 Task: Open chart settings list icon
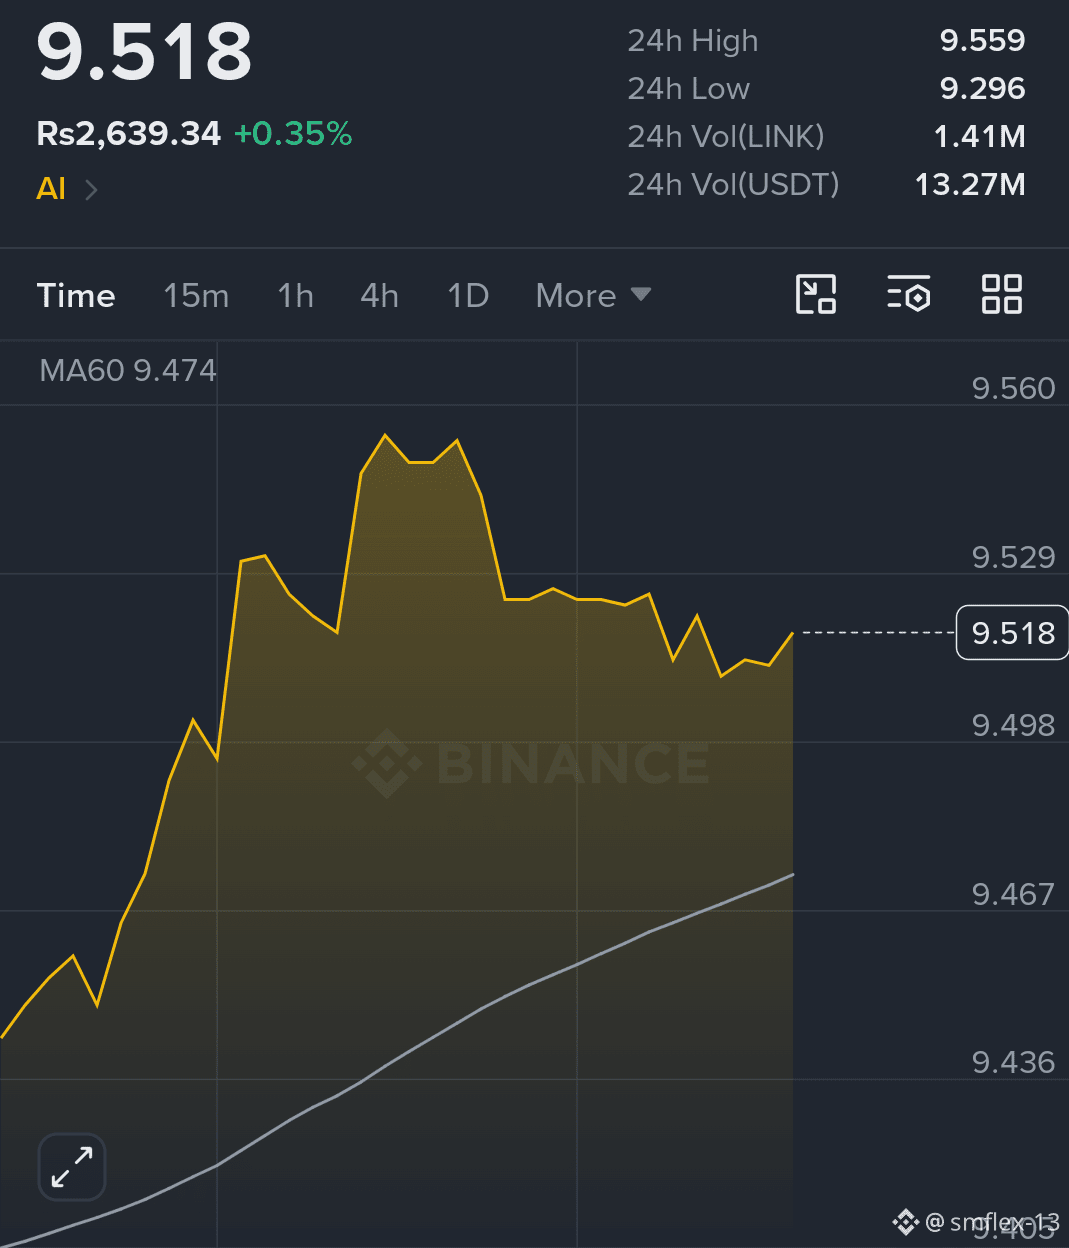point(908,295)
